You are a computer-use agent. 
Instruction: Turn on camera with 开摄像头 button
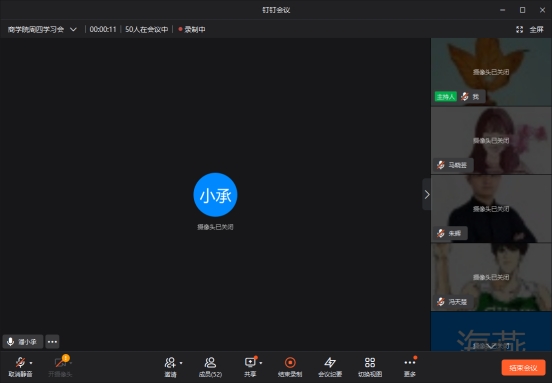pyautogui.click(x=60, y=367)
